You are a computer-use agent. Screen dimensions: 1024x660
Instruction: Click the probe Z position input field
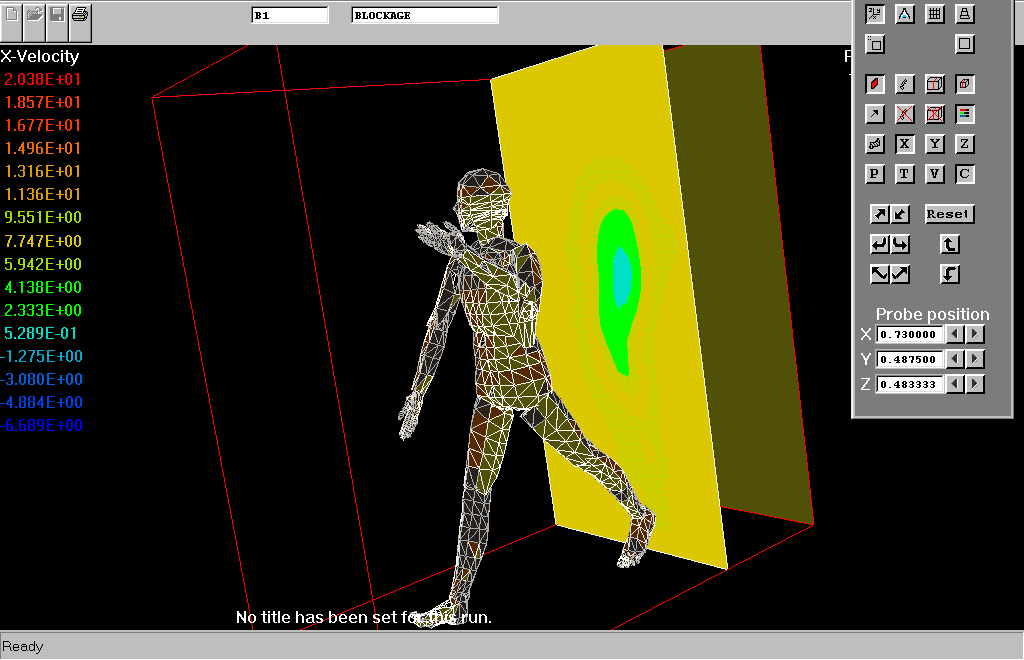(x=909, y=384)
